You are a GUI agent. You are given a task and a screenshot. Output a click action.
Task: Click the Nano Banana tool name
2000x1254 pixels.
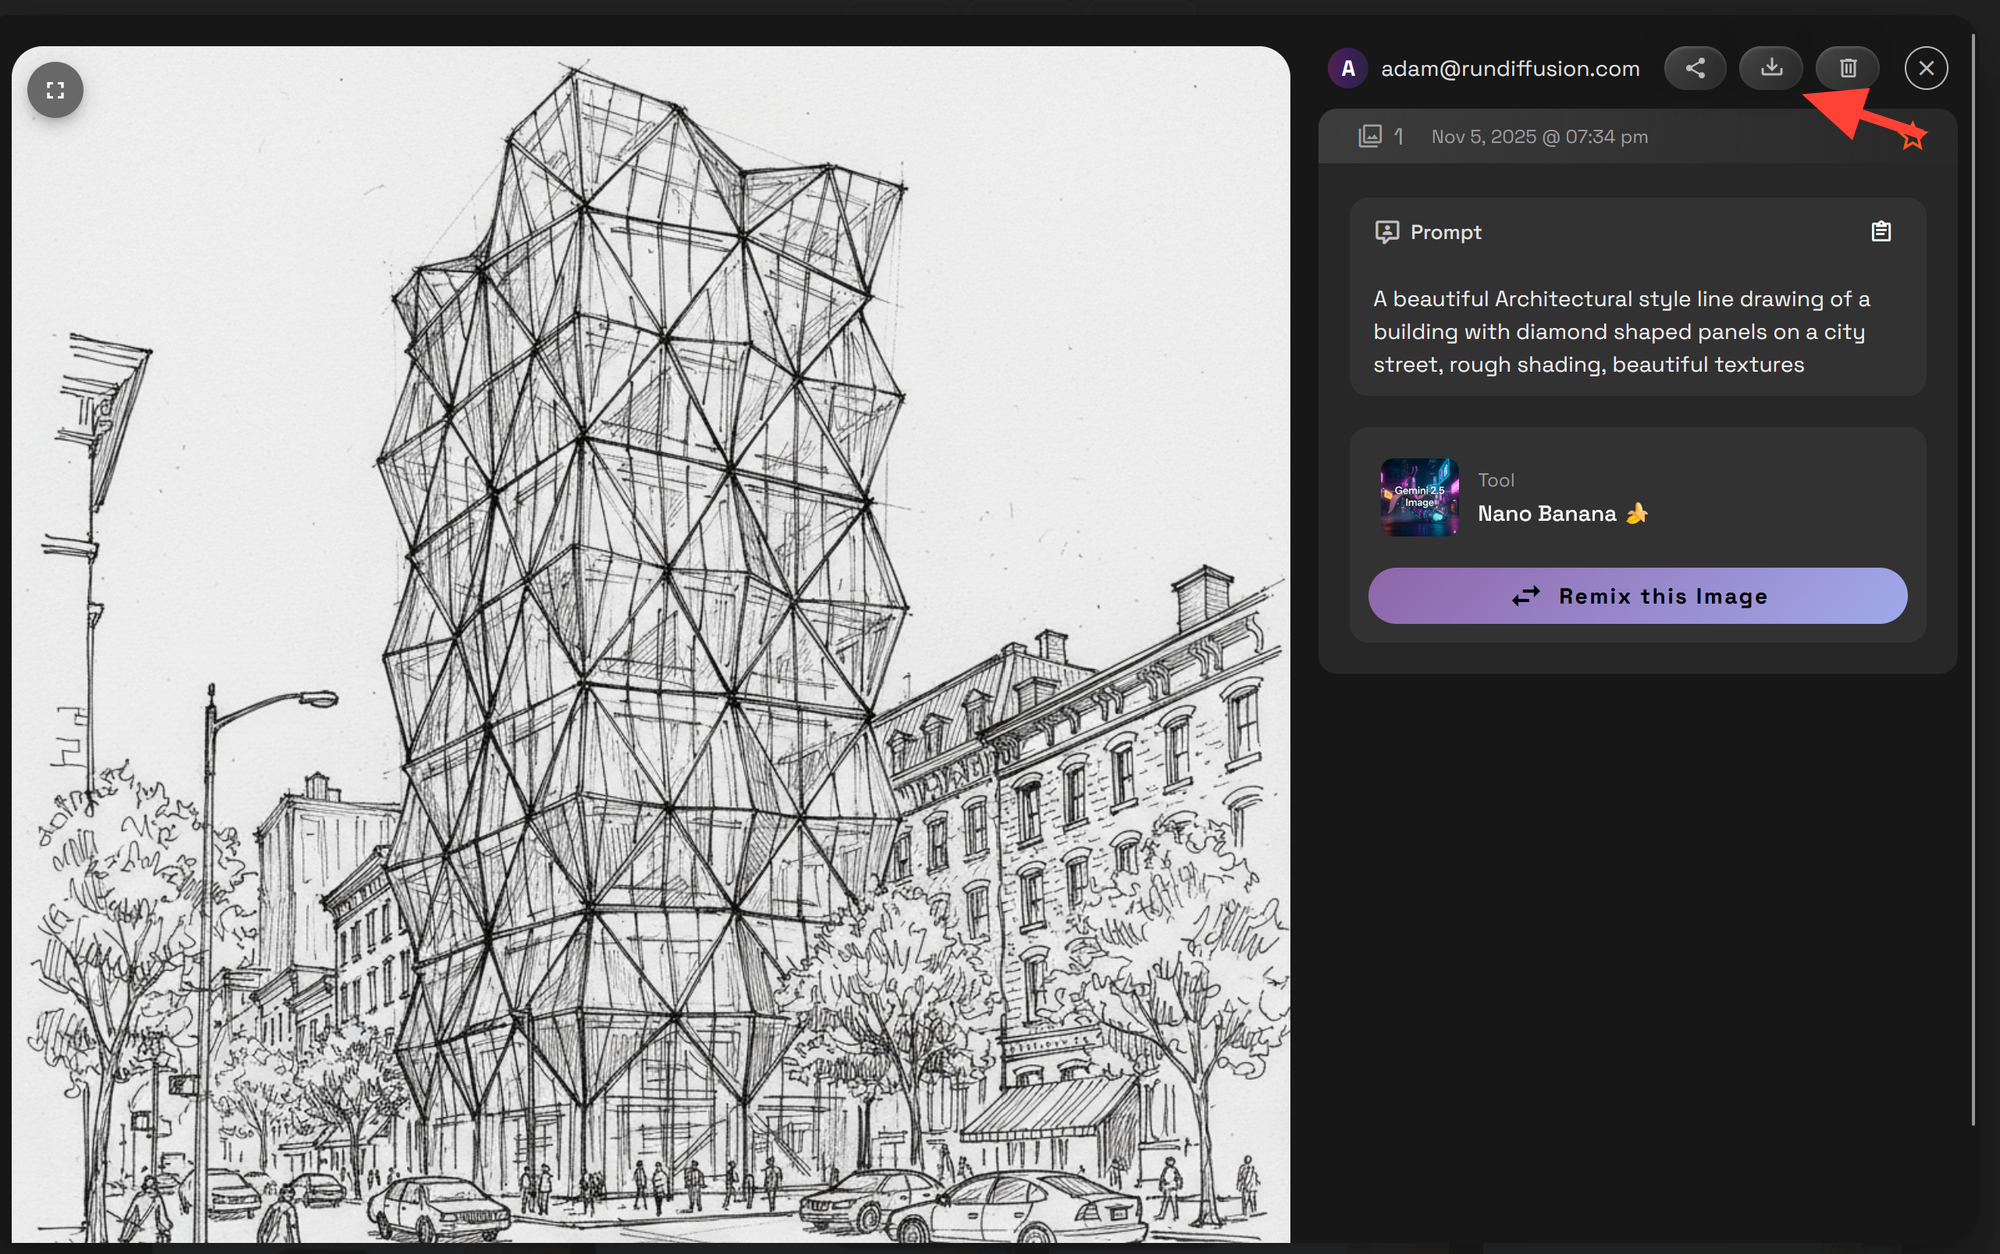1546,513
